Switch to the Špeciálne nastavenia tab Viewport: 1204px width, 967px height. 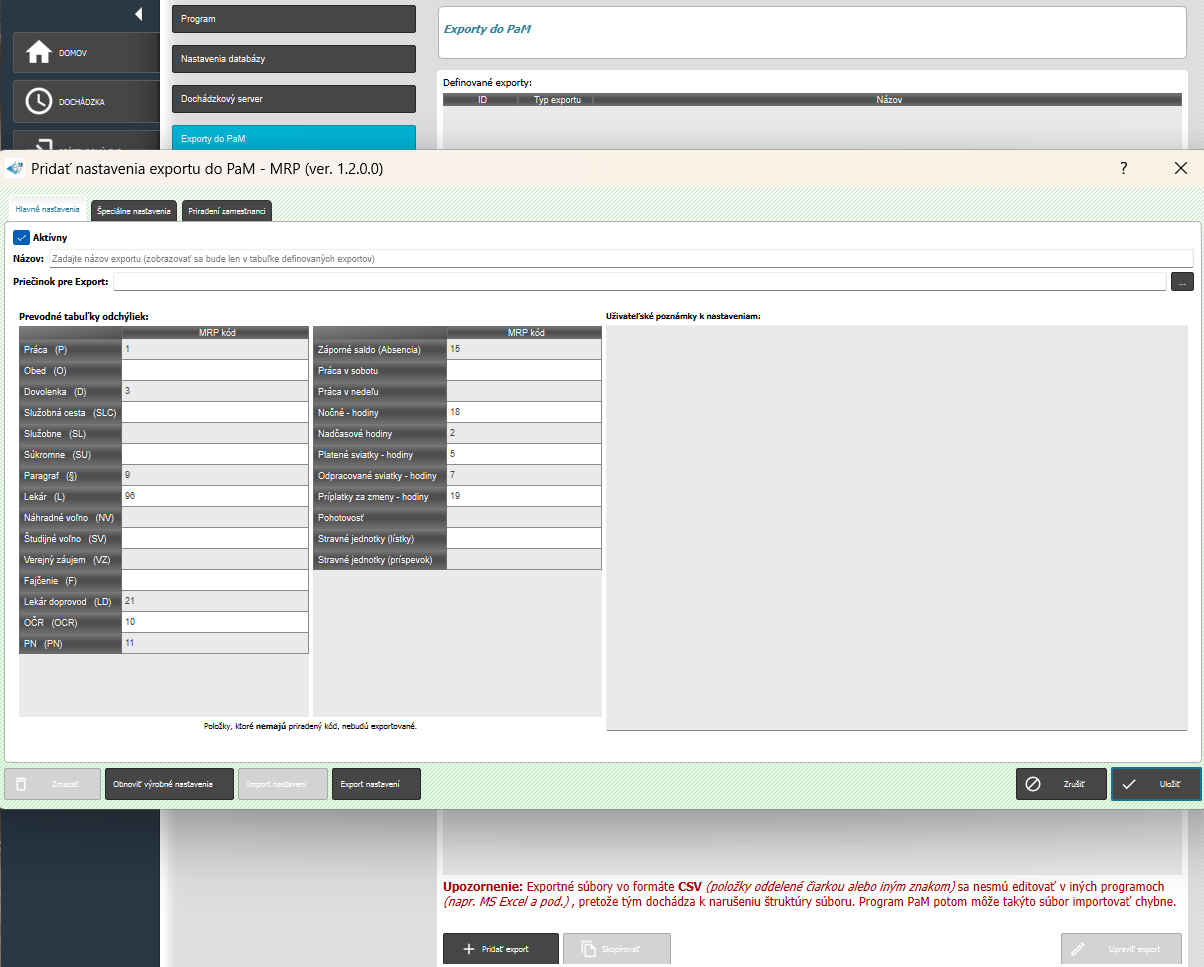click(134, 211)
